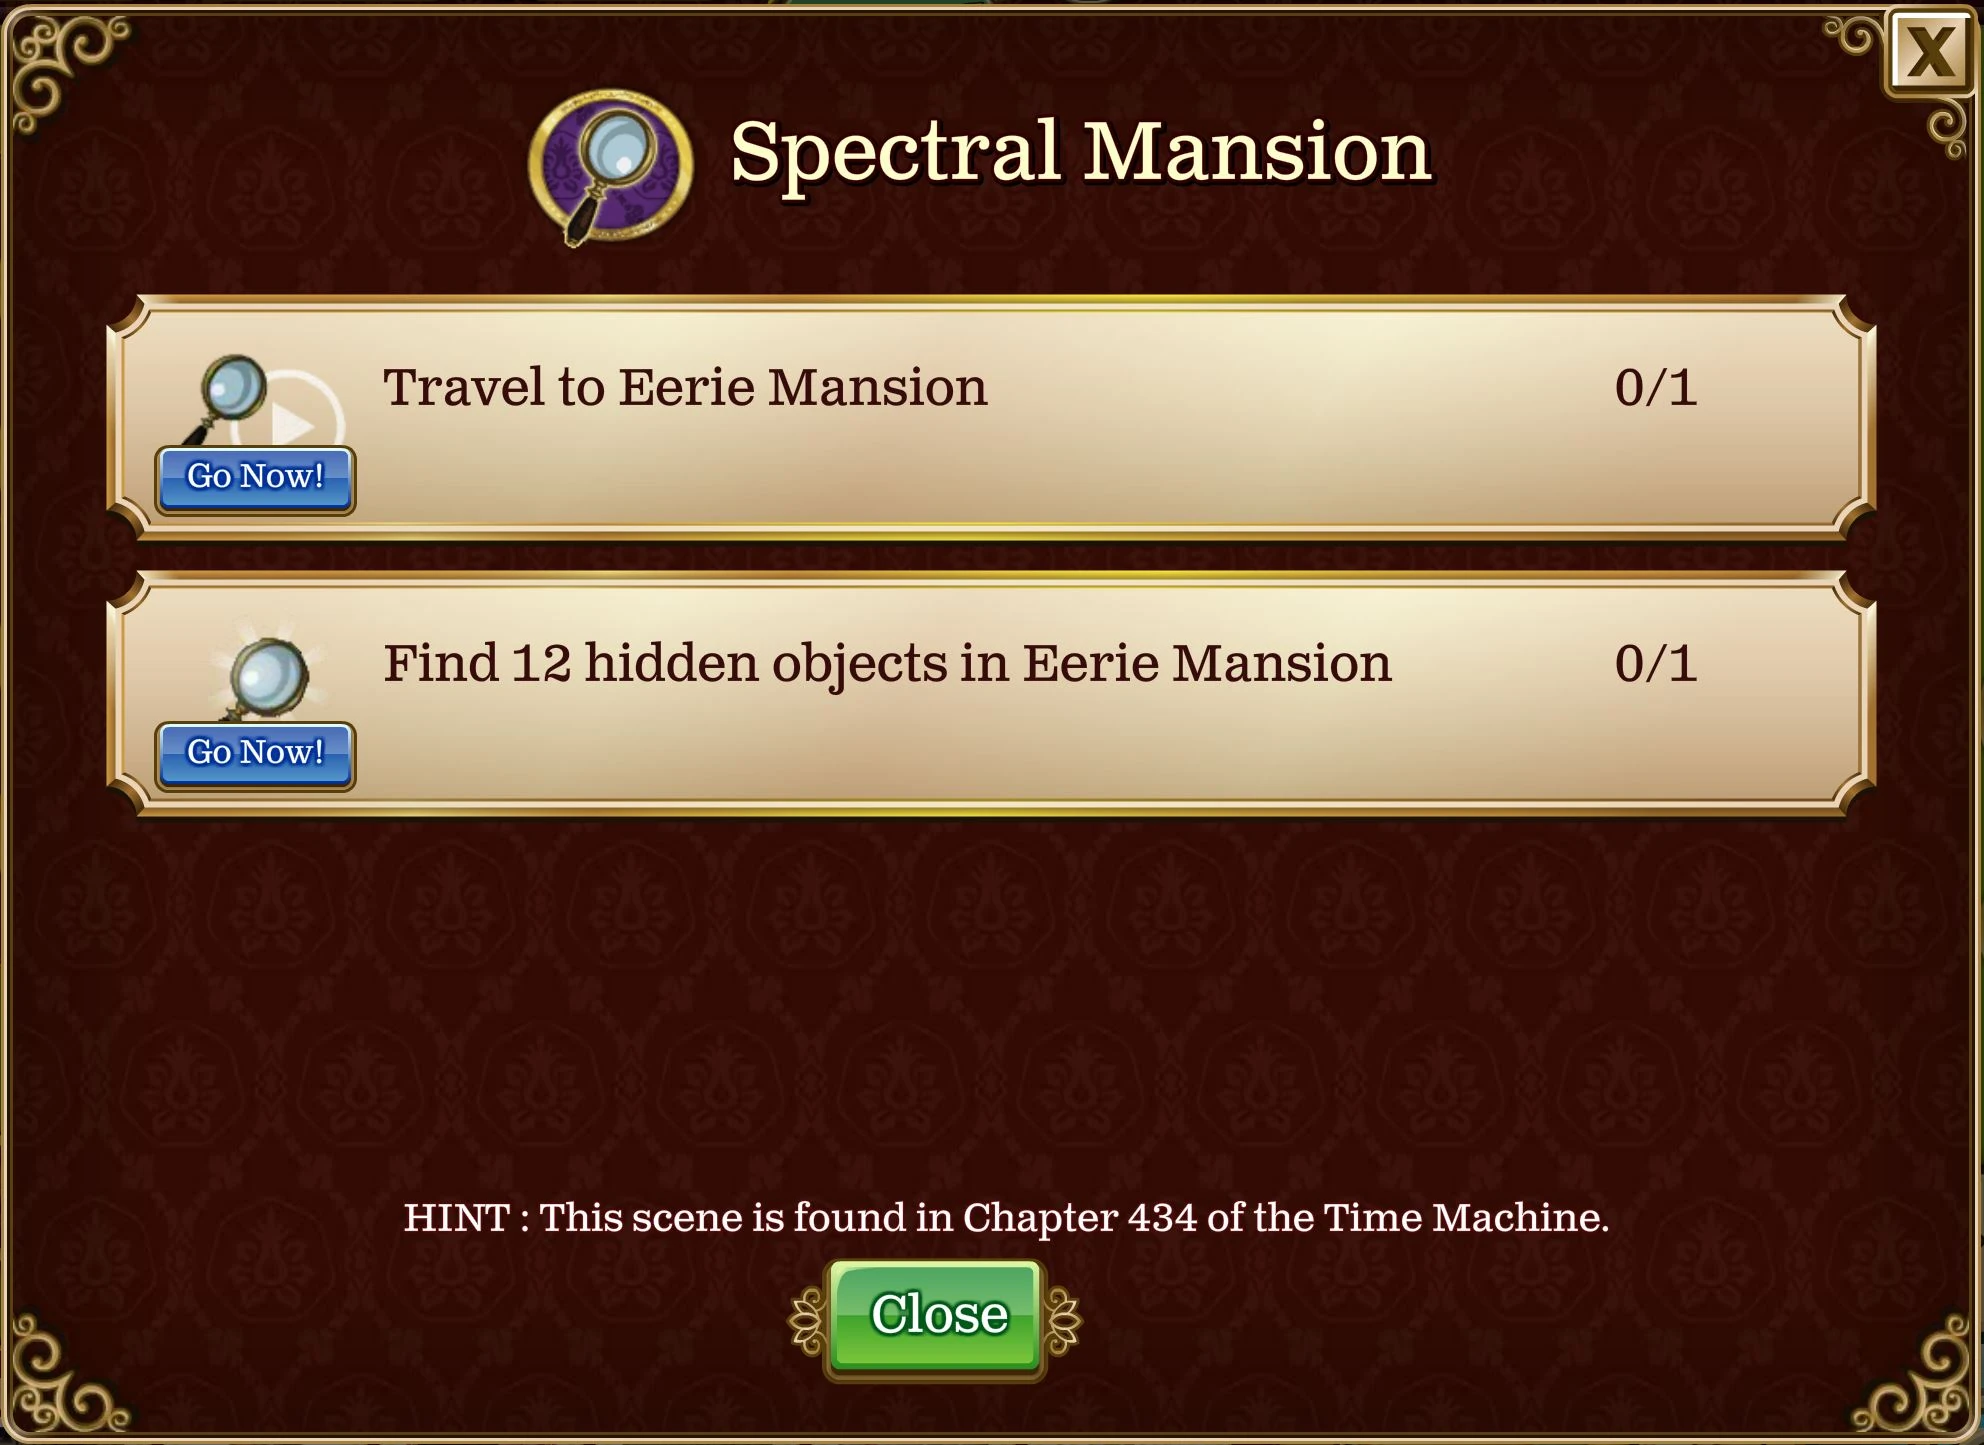
Task: Click the 0/1 progress counter for the travel task
Action: (1655, 387)
